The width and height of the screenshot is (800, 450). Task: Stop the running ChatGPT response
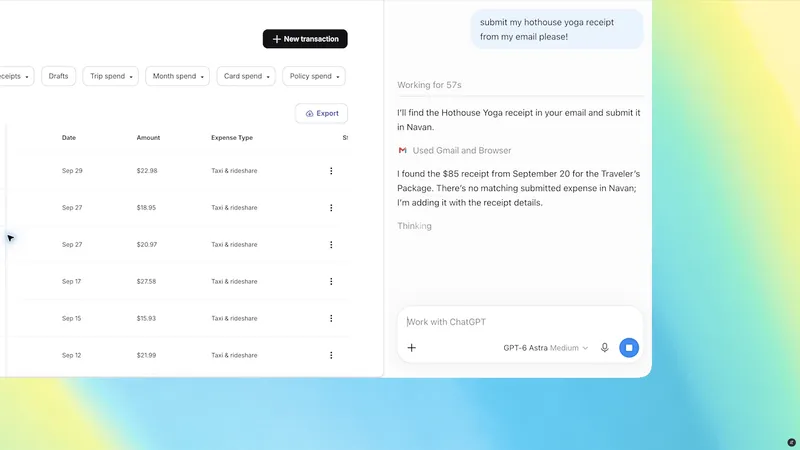[629, 348]
